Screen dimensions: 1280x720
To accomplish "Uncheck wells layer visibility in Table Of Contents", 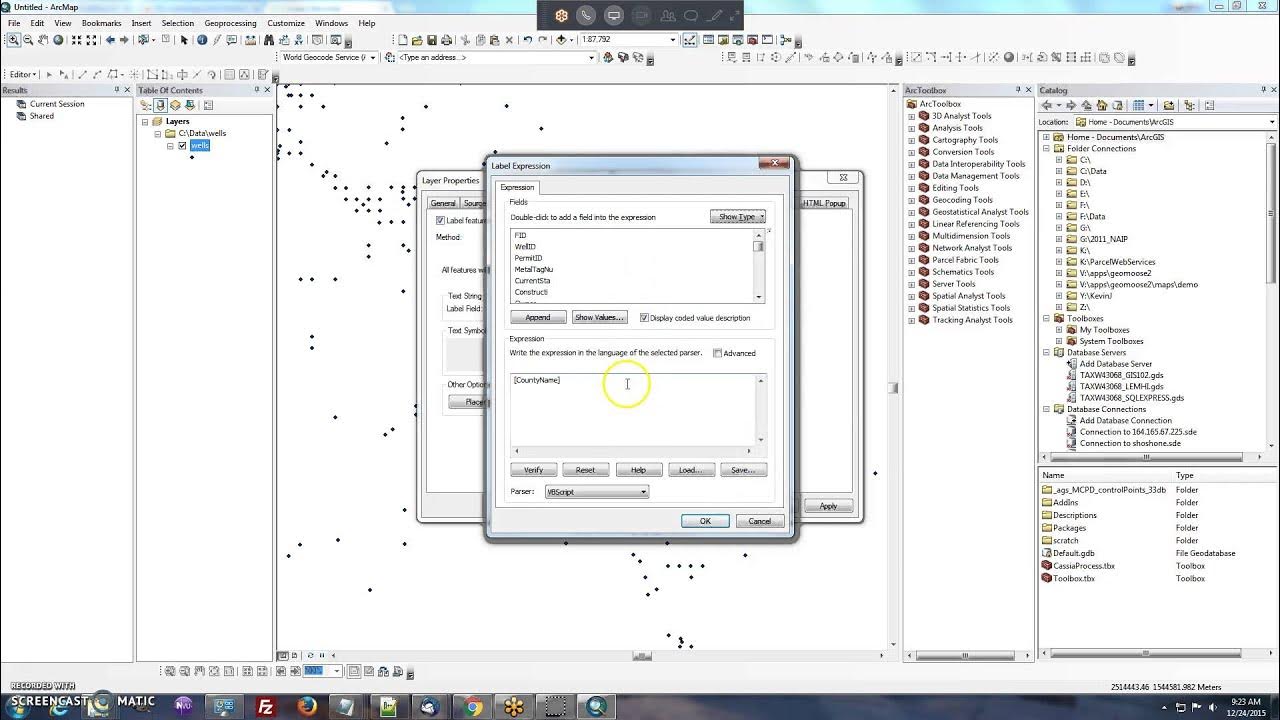I will 182,146.
